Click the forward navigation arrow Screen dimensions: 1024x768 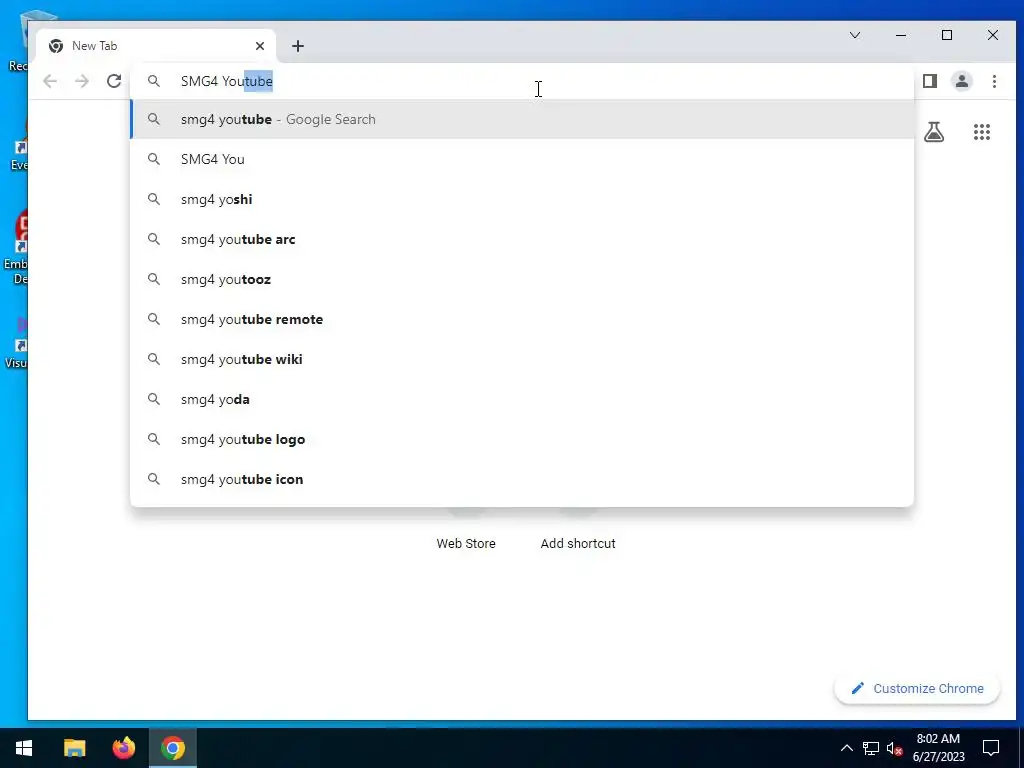click(82, 81)
